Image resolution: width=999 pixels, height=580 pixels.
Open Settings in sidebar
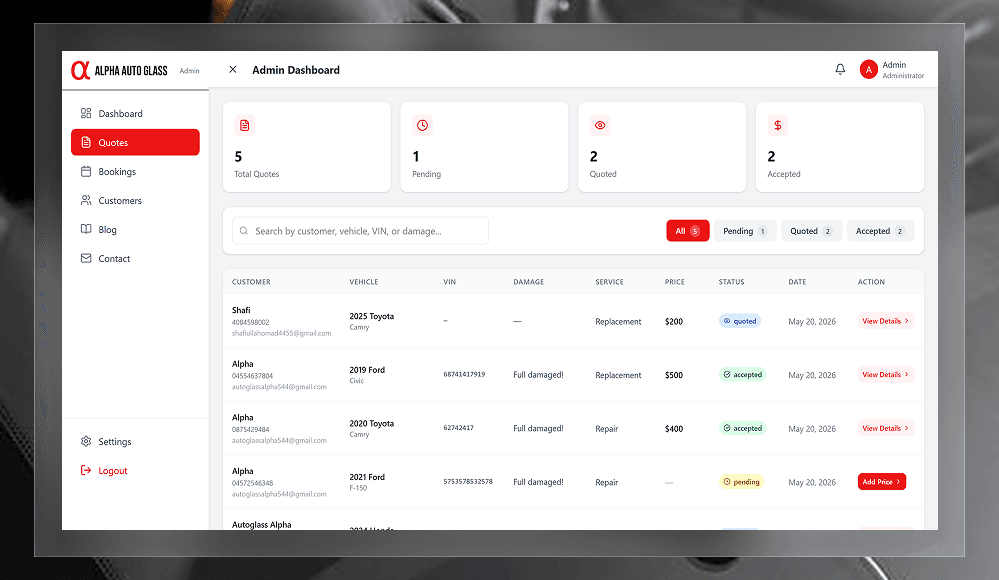pyautogui.click(x=135, y=442)
